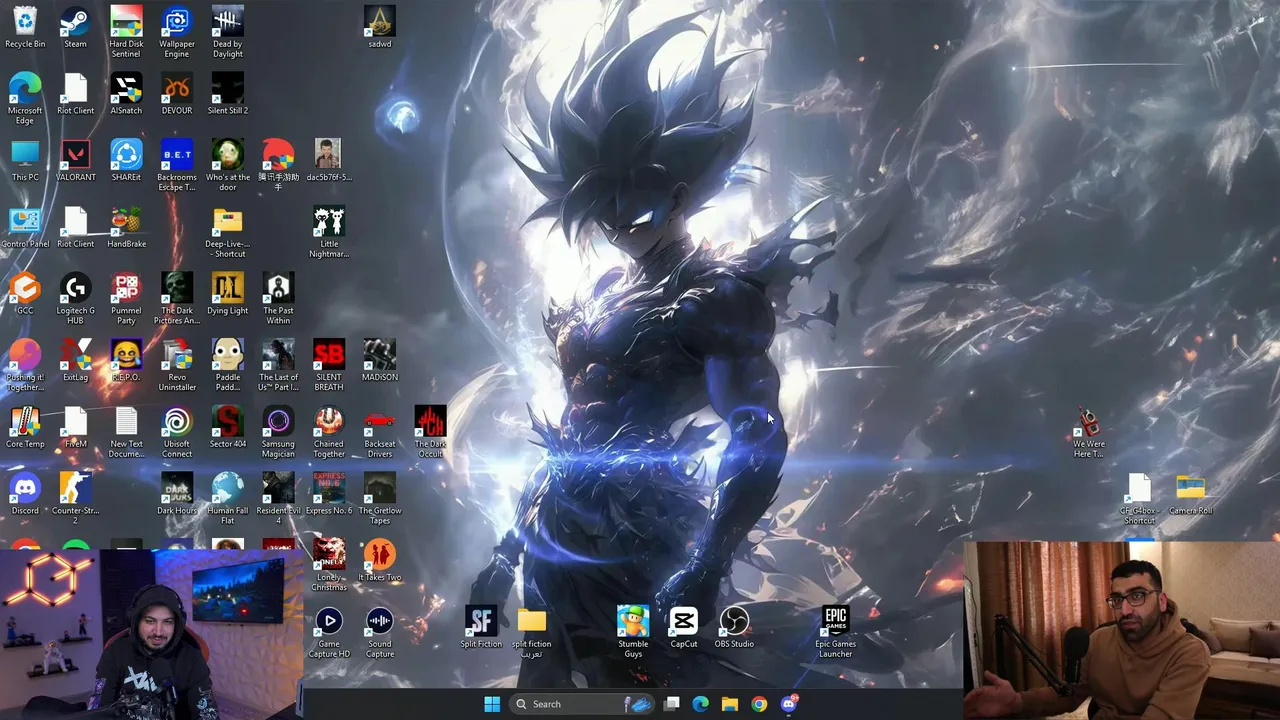This screenshot has width=1280, height=720.
Task: Select the Dark Hours icon
Action: pos(177,494)
